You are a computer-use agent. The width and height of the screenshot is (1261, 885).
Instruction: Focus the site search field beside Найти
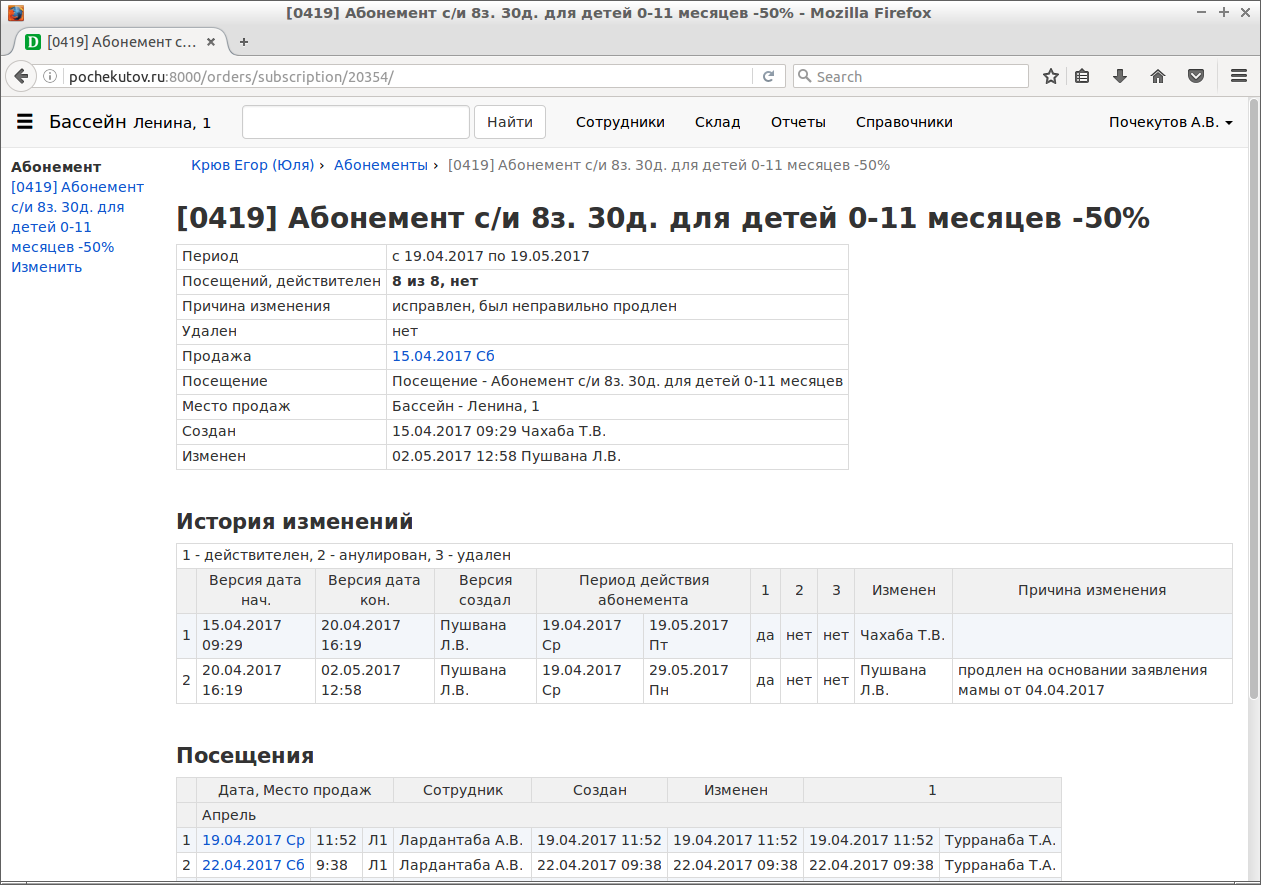click(356, 122)
